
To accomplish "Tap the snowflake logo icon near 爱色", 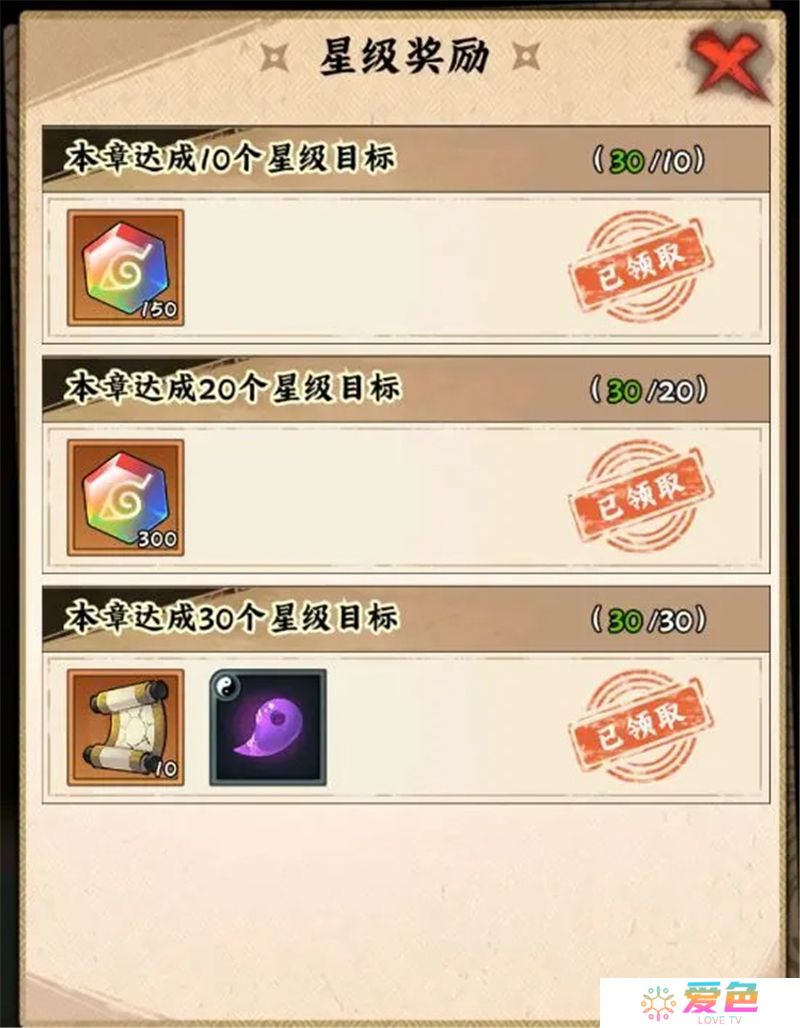I will pos(658,1002).
